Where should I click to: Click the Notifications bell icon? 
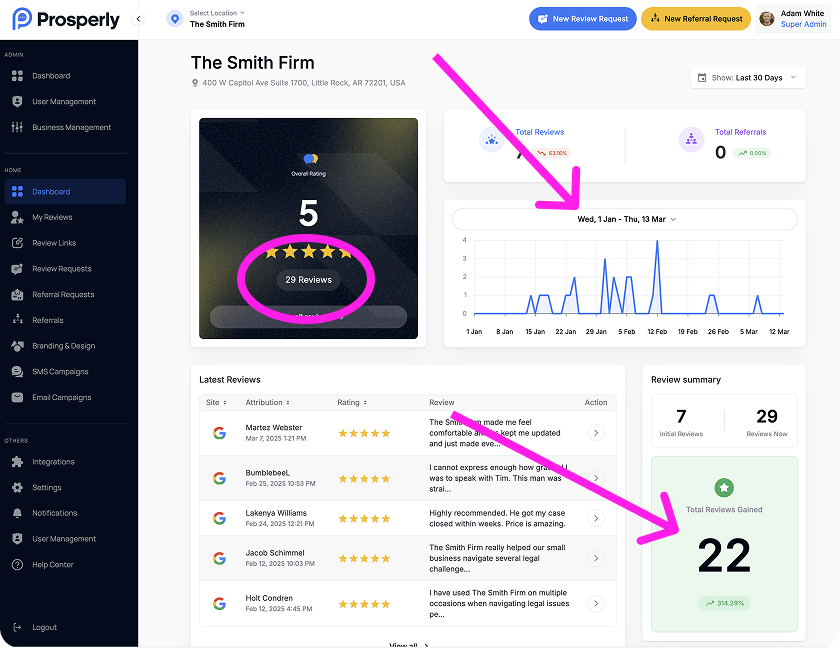(x=17, y=513)
